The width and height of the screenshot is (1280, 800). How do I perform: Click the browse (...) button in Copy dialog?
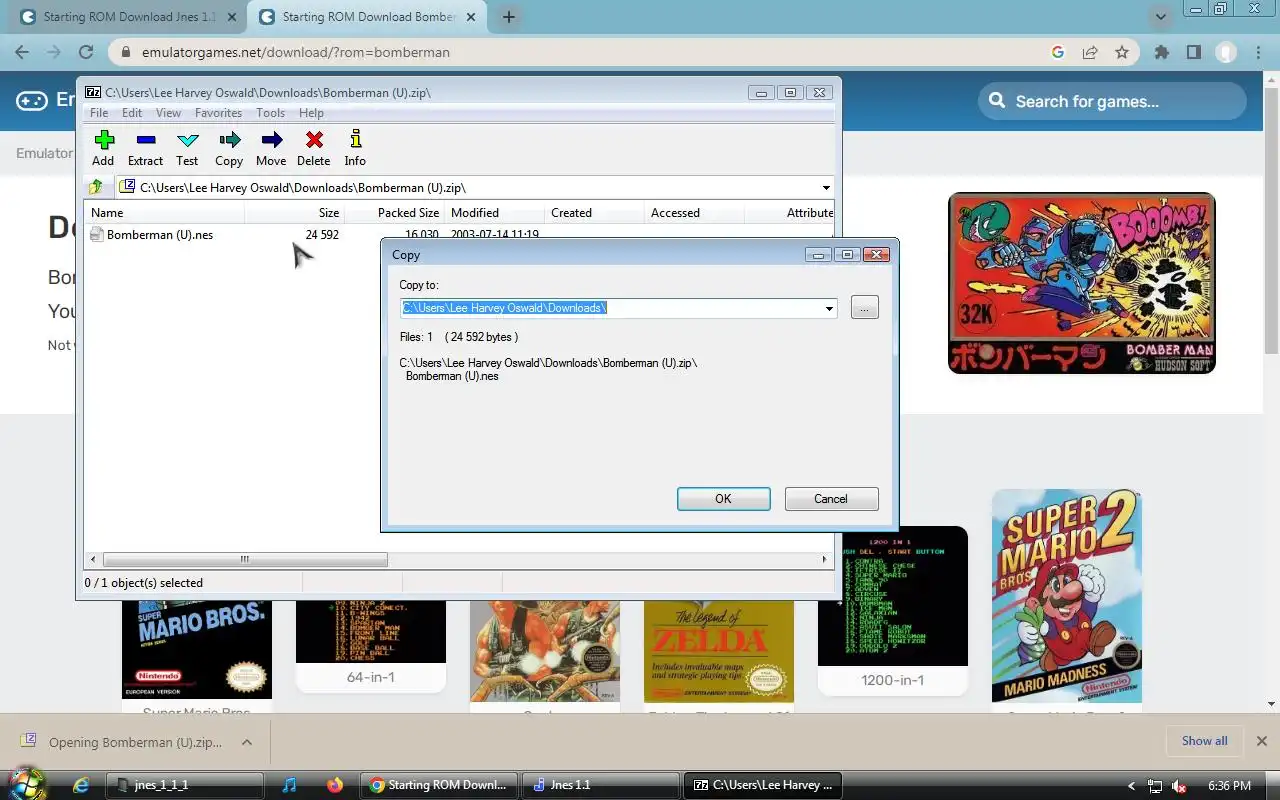[x=865, y=308]
